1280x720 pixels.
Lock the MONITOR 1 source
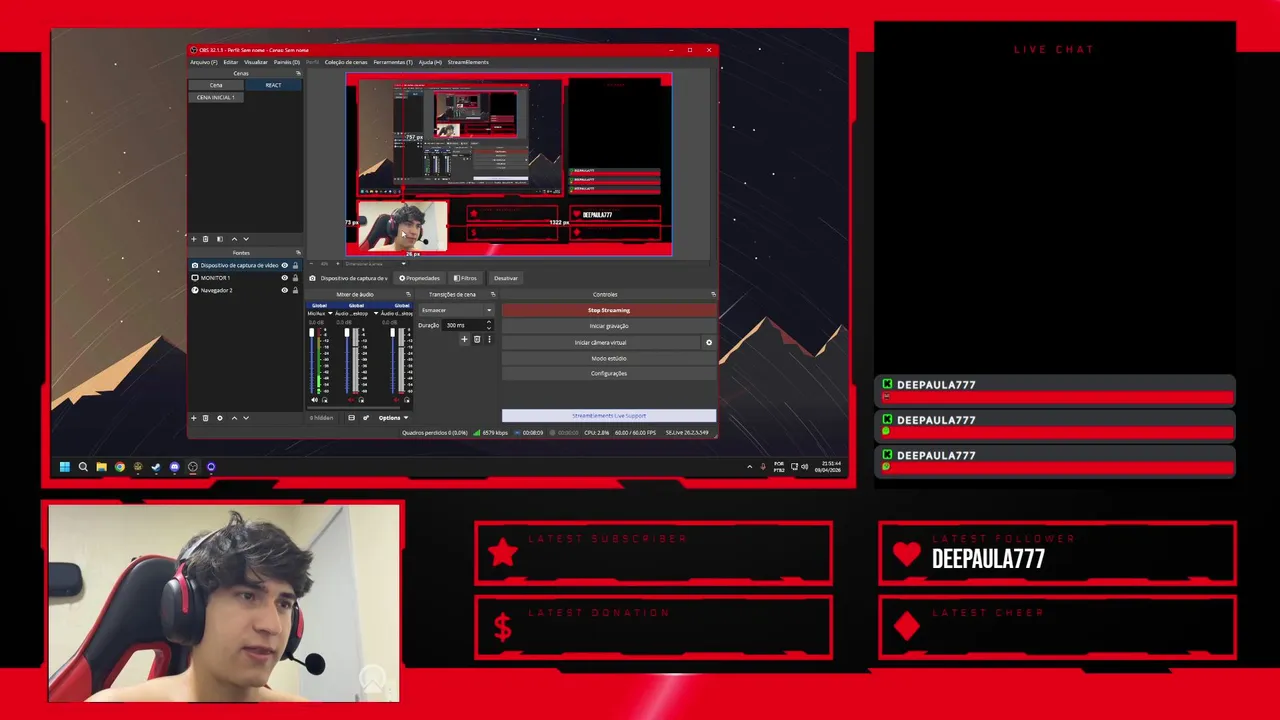(295, 278)
